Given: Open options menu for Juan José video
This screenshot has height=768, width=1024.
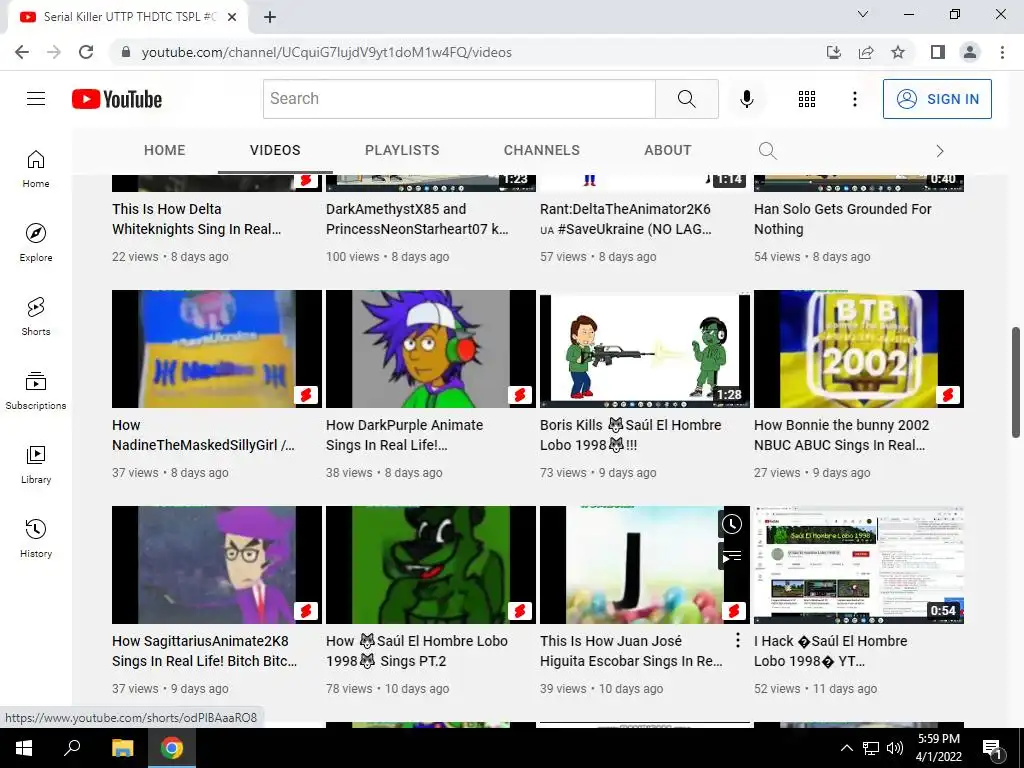Looking at the screenshot, I should [x=737, y=640].
